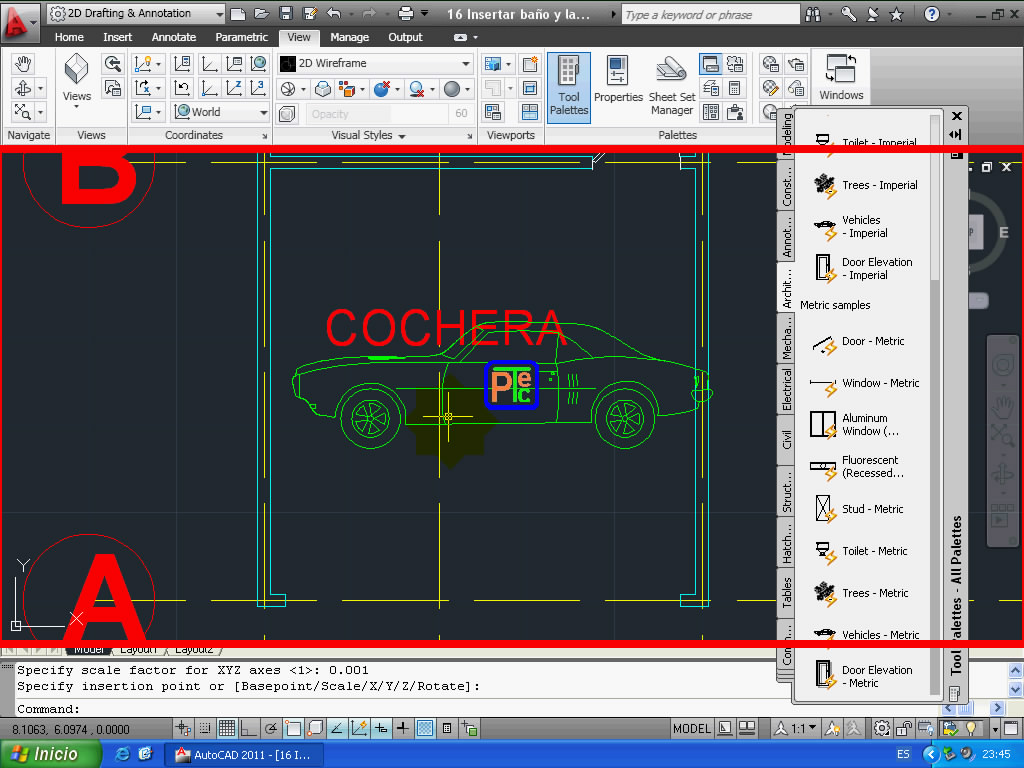
Task: Click the Zoom Extents tool
Action: [x=24, y=112]
